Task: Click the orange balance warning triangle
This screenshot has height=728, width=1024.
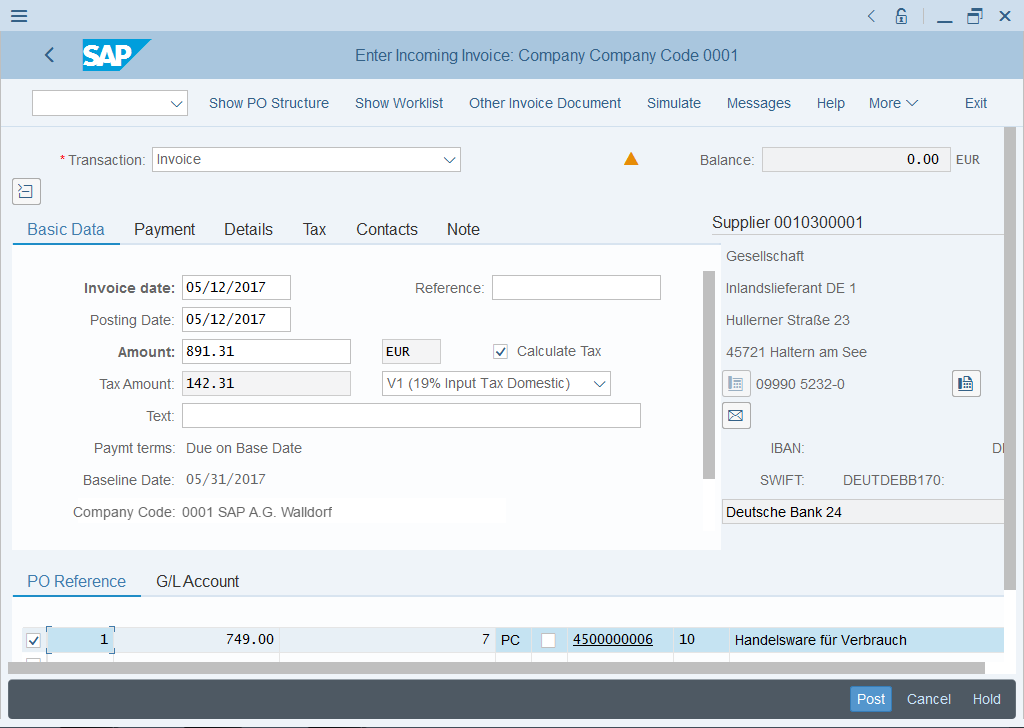Action: 631,159
